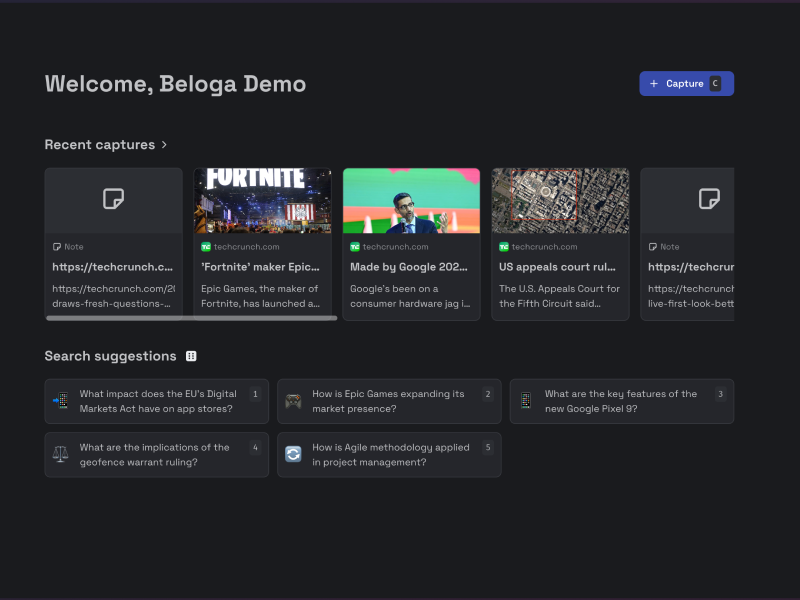The height and width of the screenshot is (600, 800).
Task: Open the satellite map thumbnail of appeals court card
Action: [x=560, y=201]
